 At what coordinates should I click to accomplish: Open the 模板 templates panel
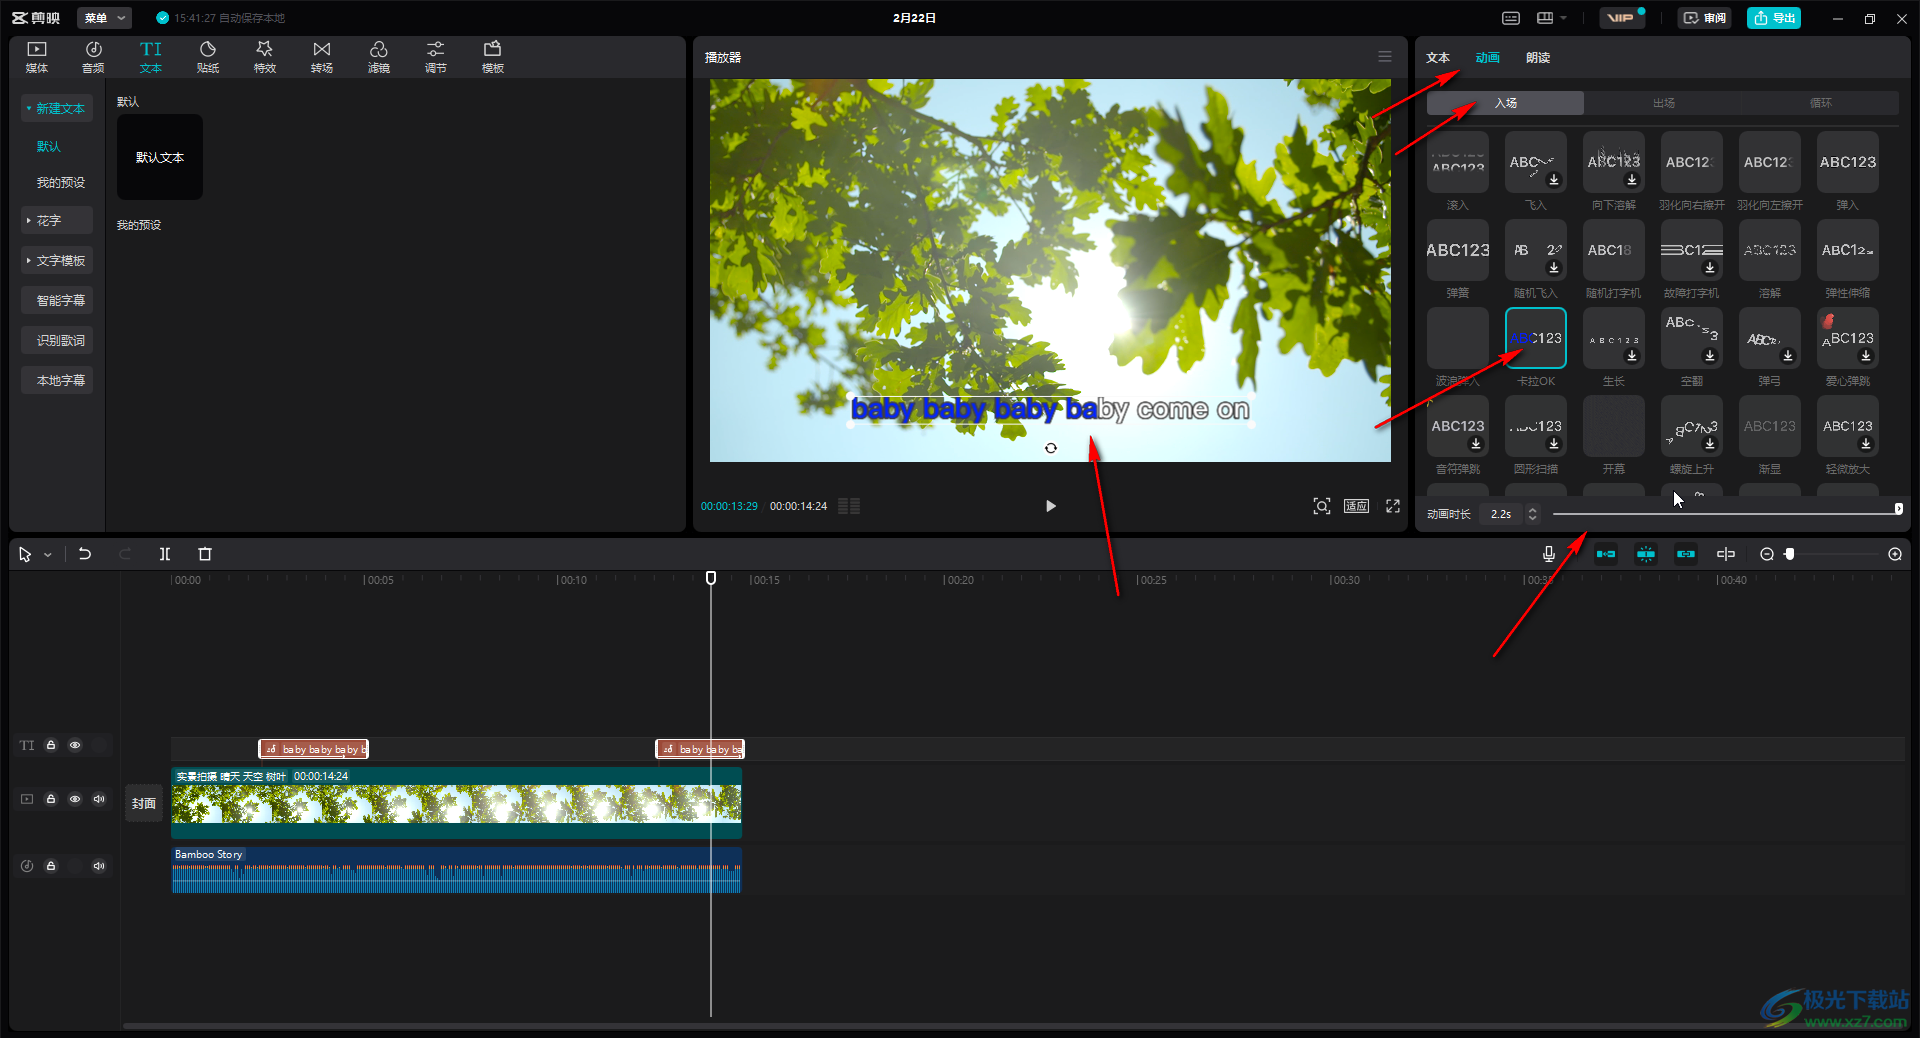[493, 57]
